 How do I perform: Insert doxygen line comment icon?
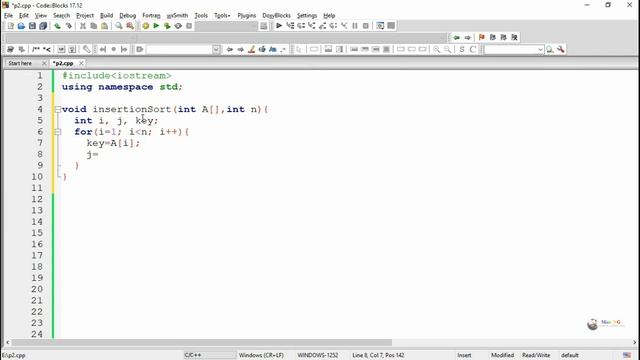47,49
